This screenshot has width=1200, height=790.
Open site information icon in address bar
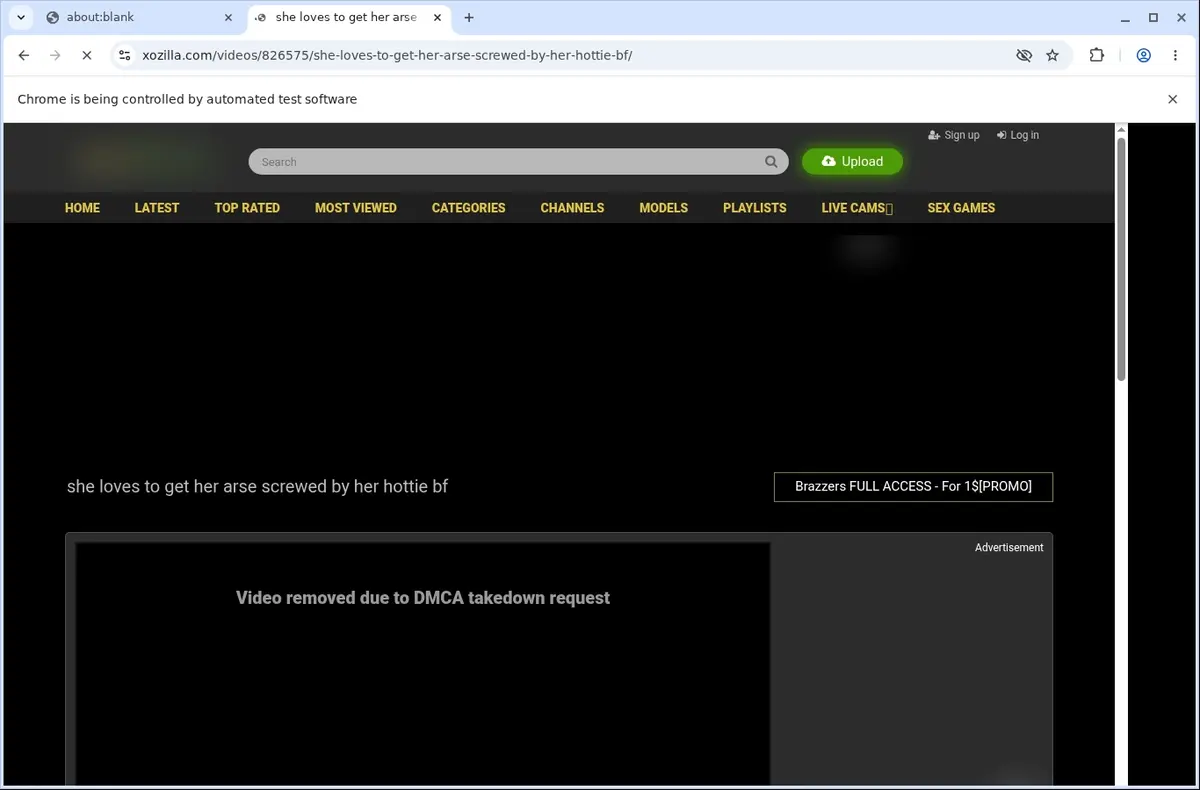[x=124, y=56]
